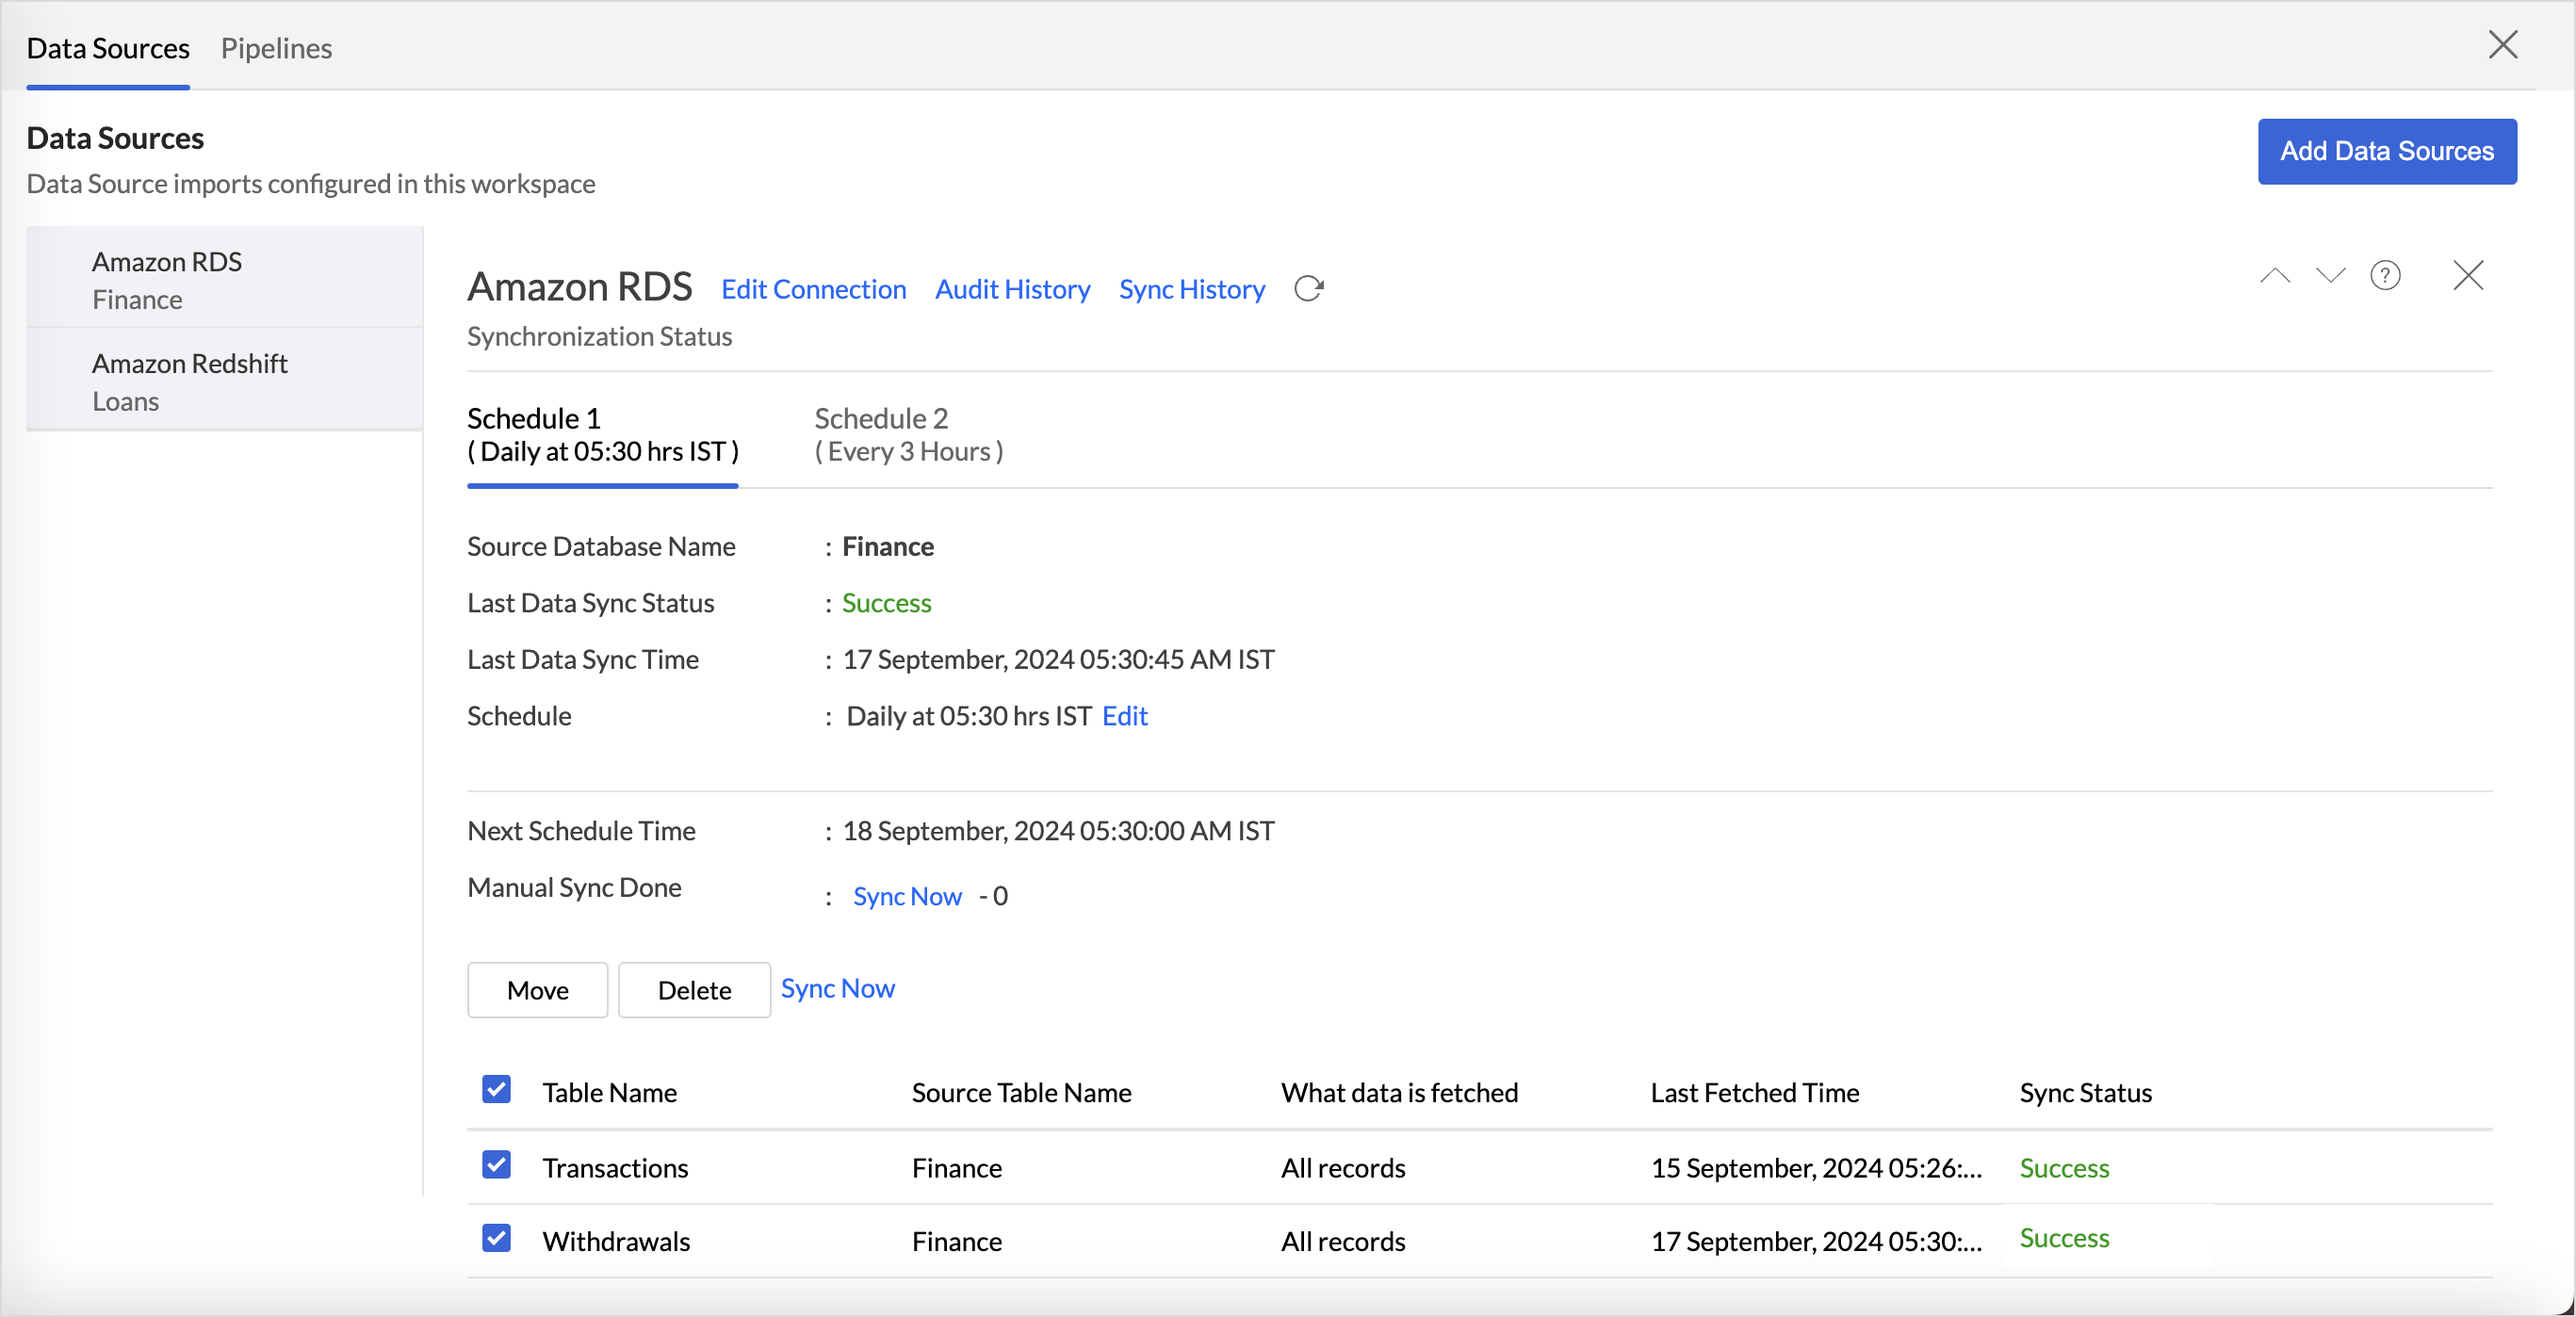Click the Last Fetched Time column header

[1755, 1092]
